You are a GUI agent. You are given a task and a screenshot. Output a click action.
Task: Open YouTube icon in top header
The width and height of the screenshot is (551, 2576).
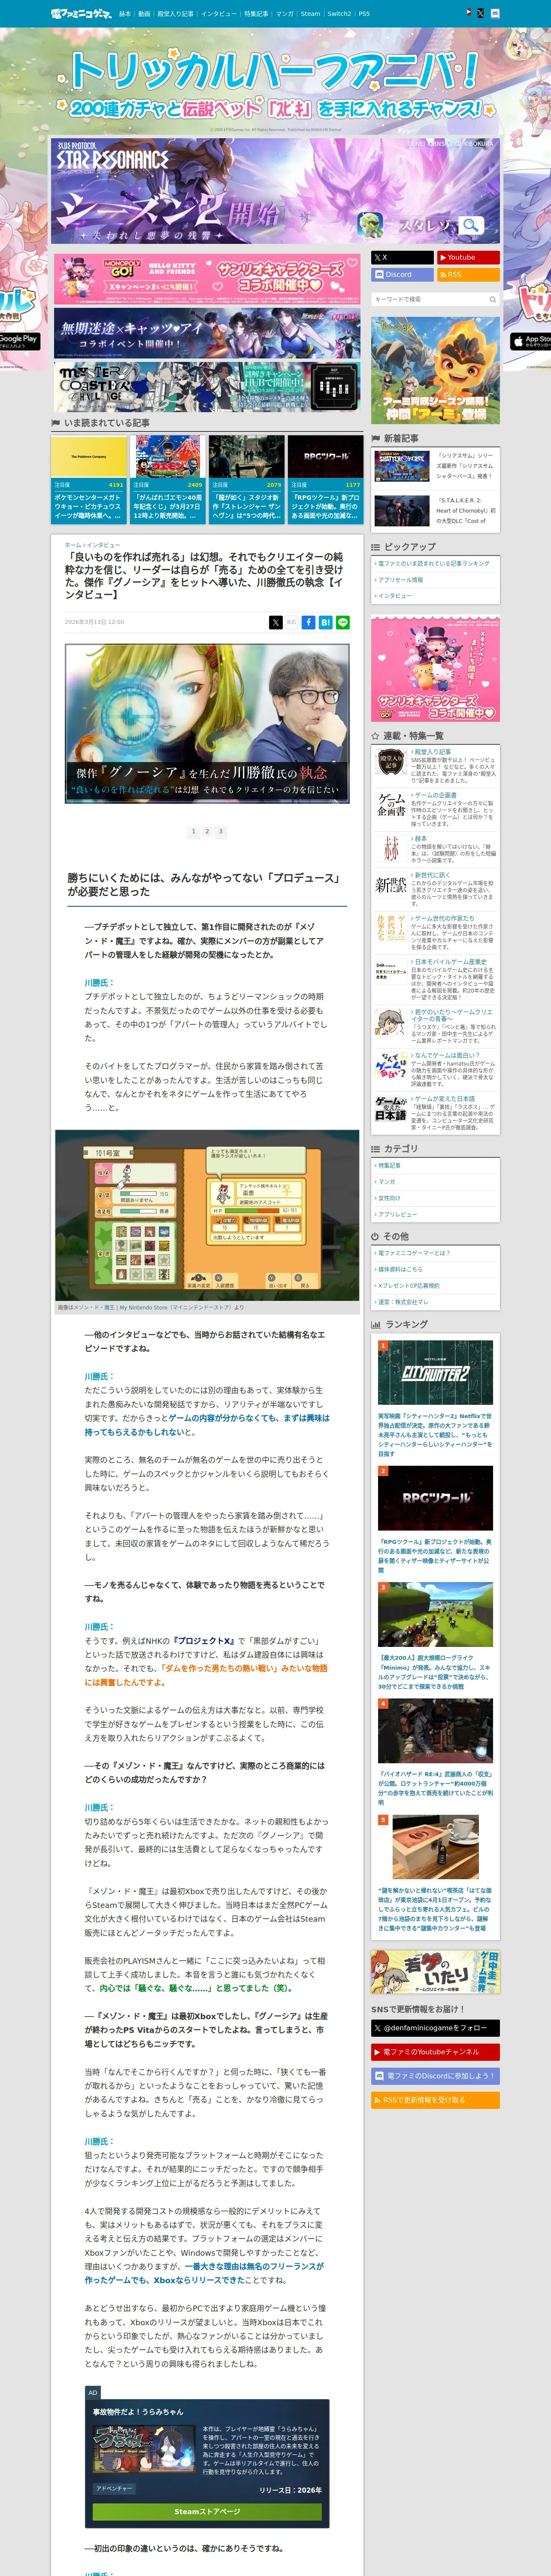468,13
